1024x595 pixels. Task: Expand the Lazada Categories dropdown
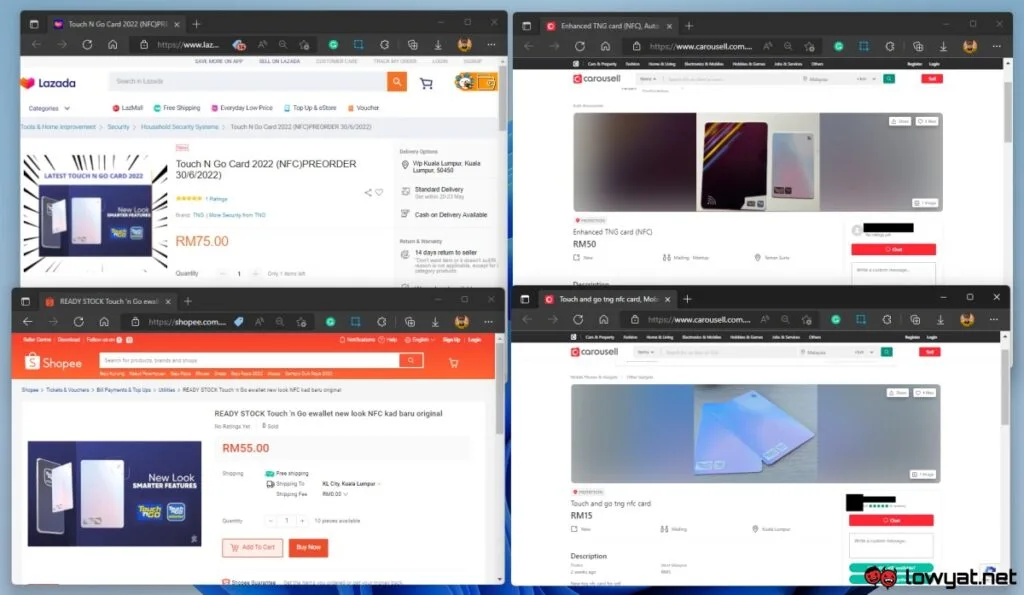[x=49, y=108]
